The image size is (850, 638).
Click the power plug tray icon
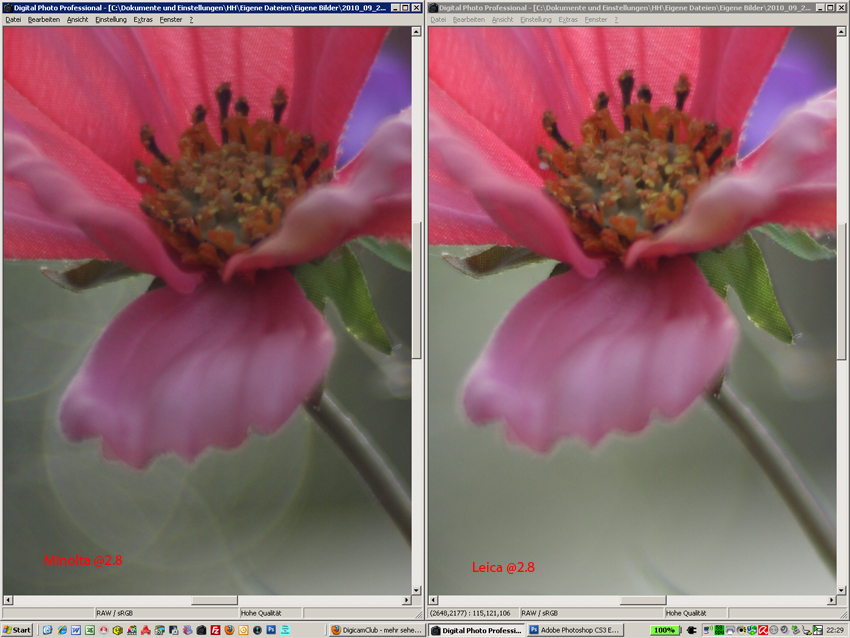click(691, 630)
